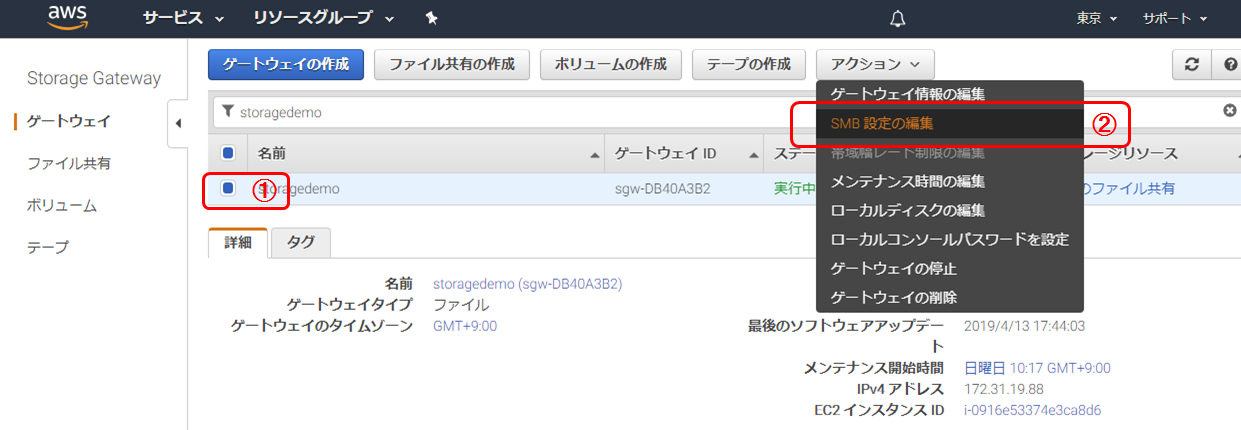Toggle the アクション dropdown button
The width and height of the screenshot is (1241, 430).
pyautogui.click(x=876, y=64)
